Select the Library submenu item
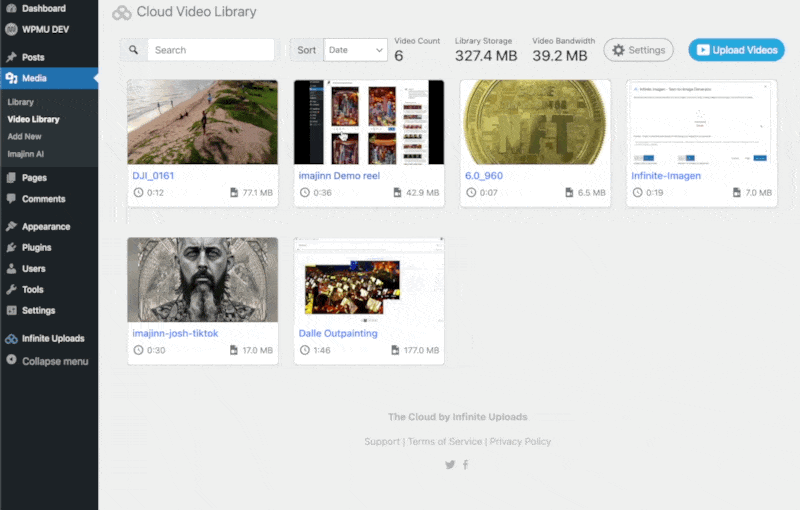Screen dimensions: 800x510 point(20,102)
